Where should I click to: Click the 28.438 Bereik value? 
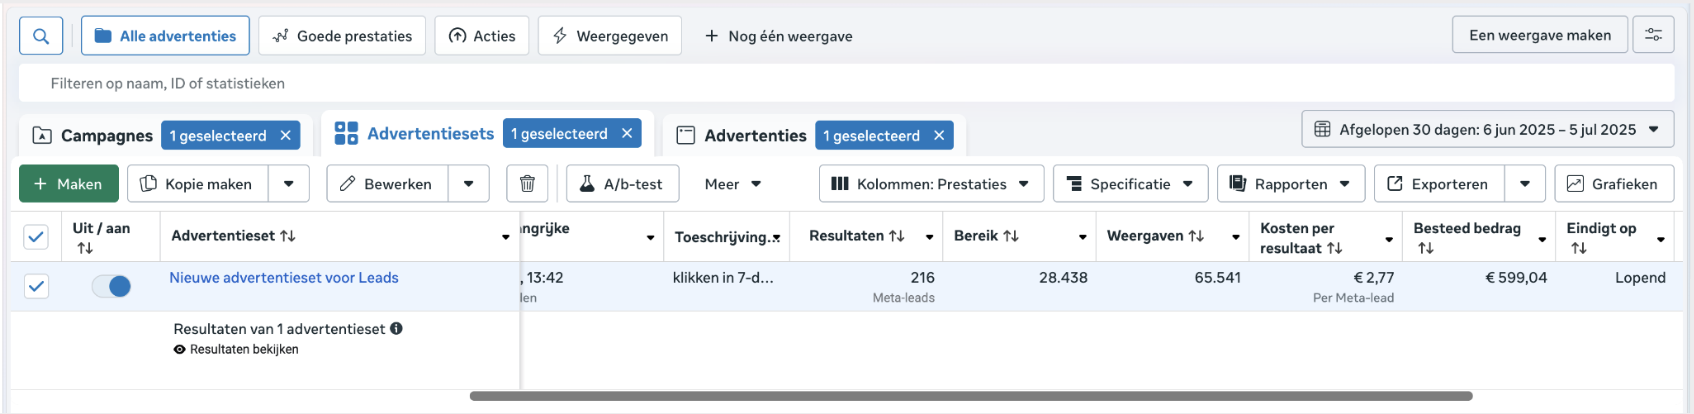point(1063,278)
